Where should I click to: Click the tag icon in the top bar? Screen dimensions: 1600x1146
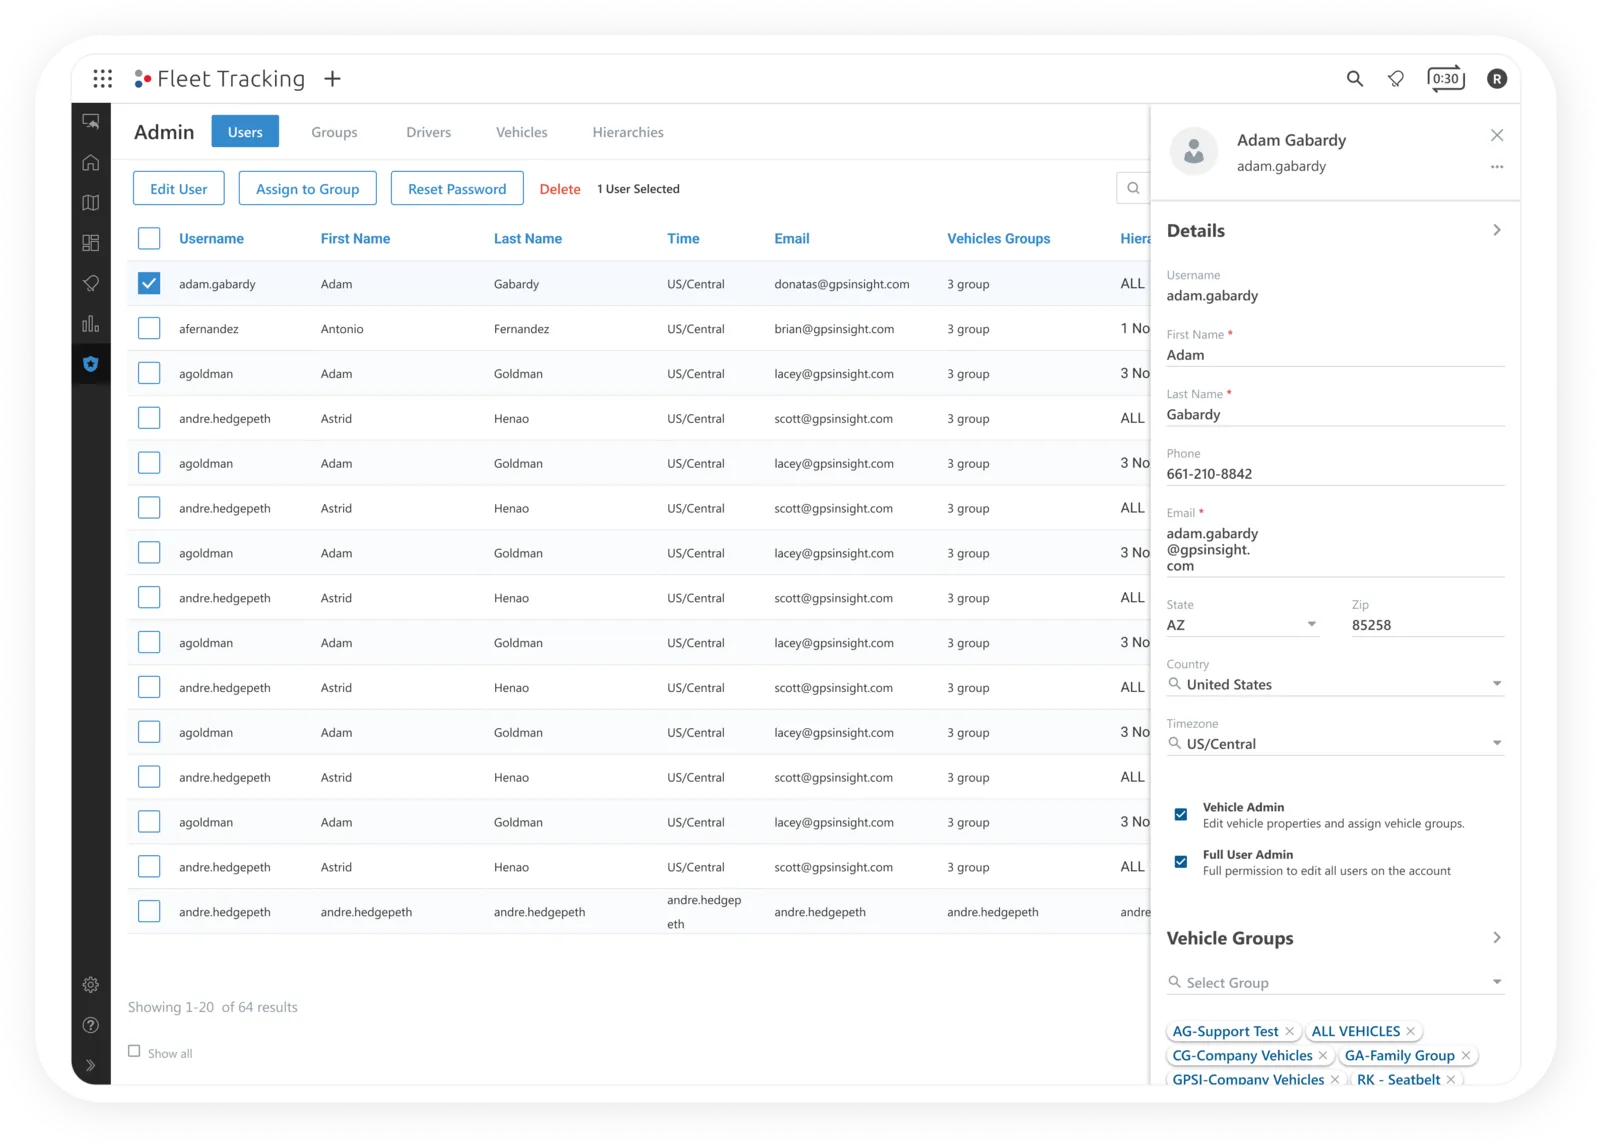tap(1396, 79)
